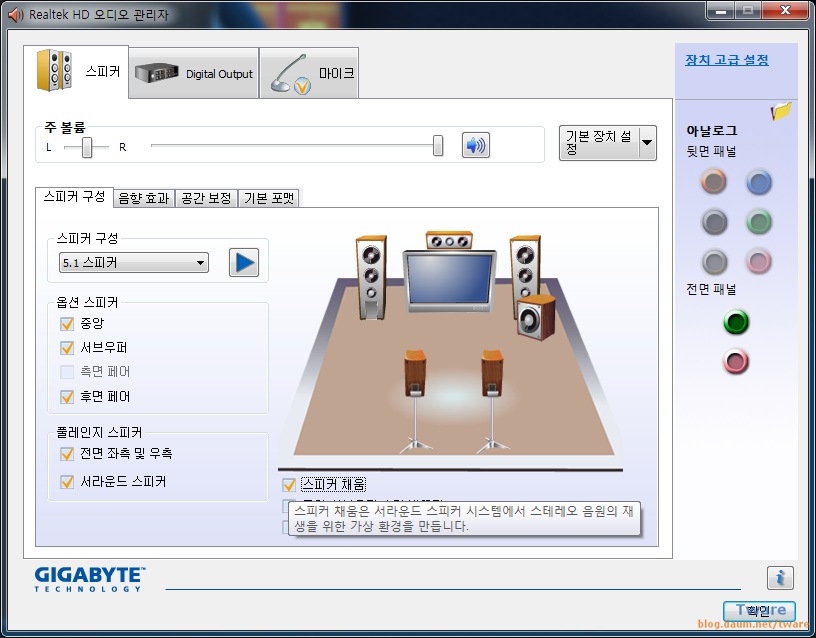This screenshot has width=816, height=638.
Task: Click the black rear panel jack
Action: point(714,222)
